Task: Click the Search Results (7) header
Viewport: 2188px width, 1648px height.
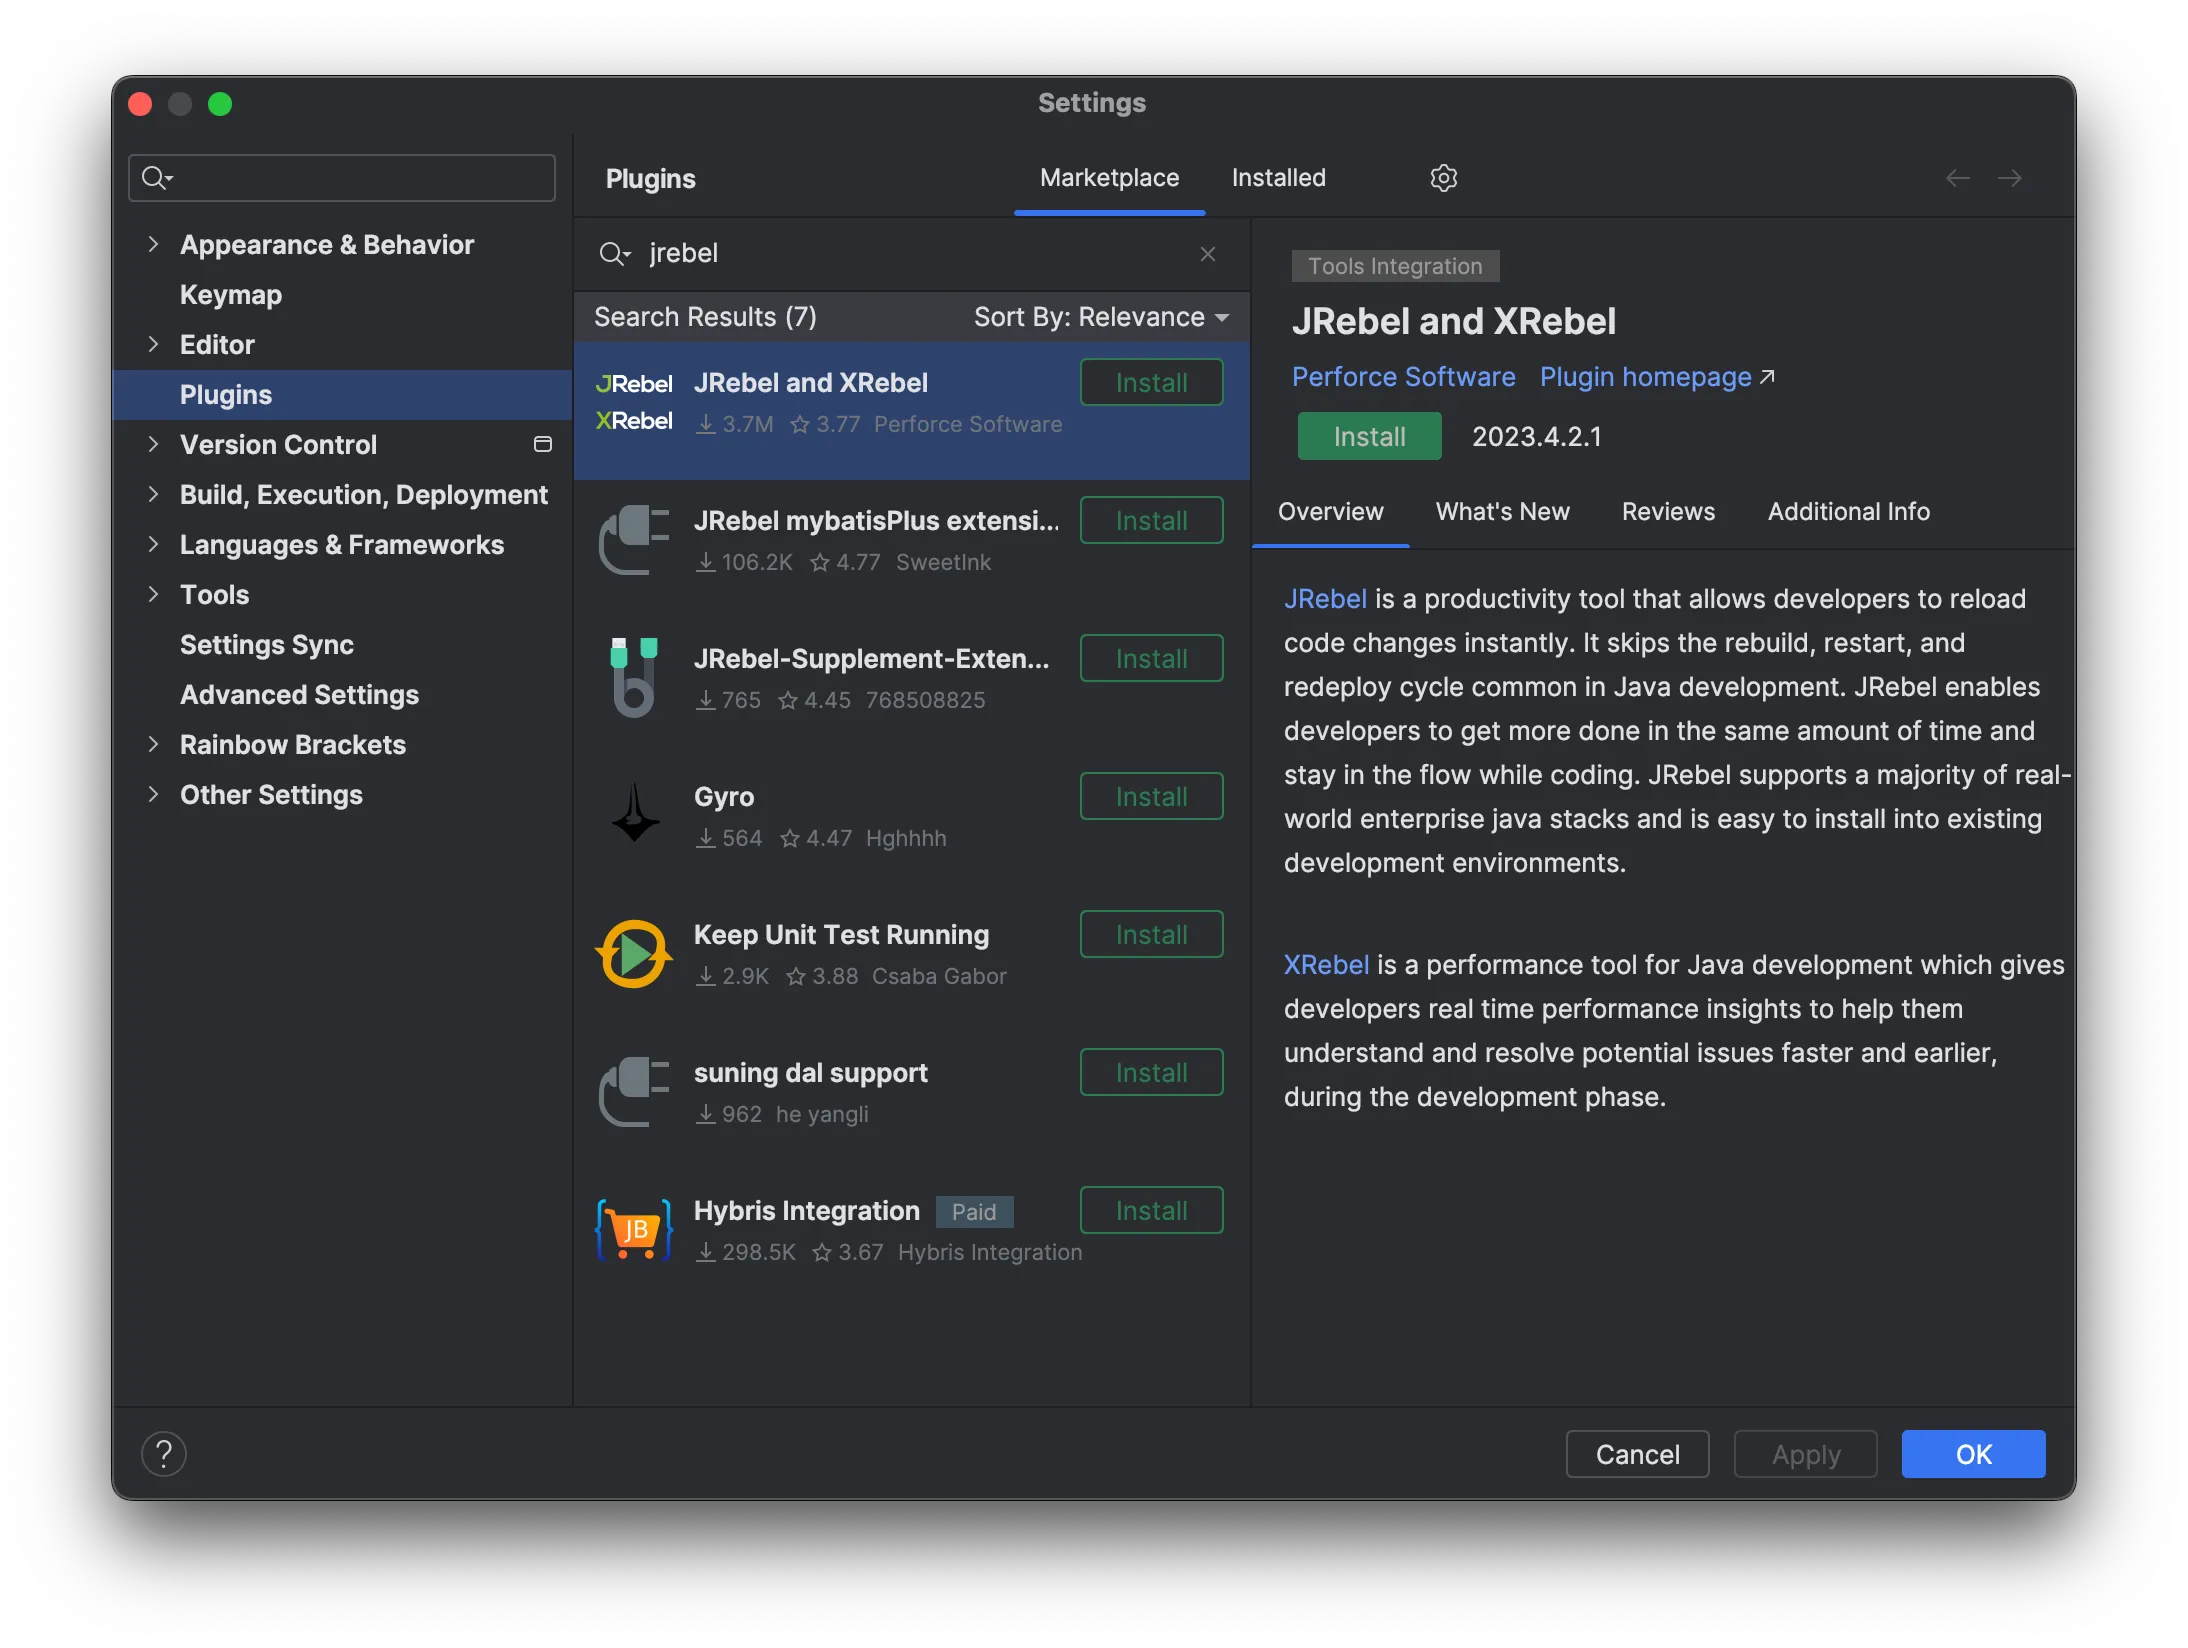Action: click(705, 317)
